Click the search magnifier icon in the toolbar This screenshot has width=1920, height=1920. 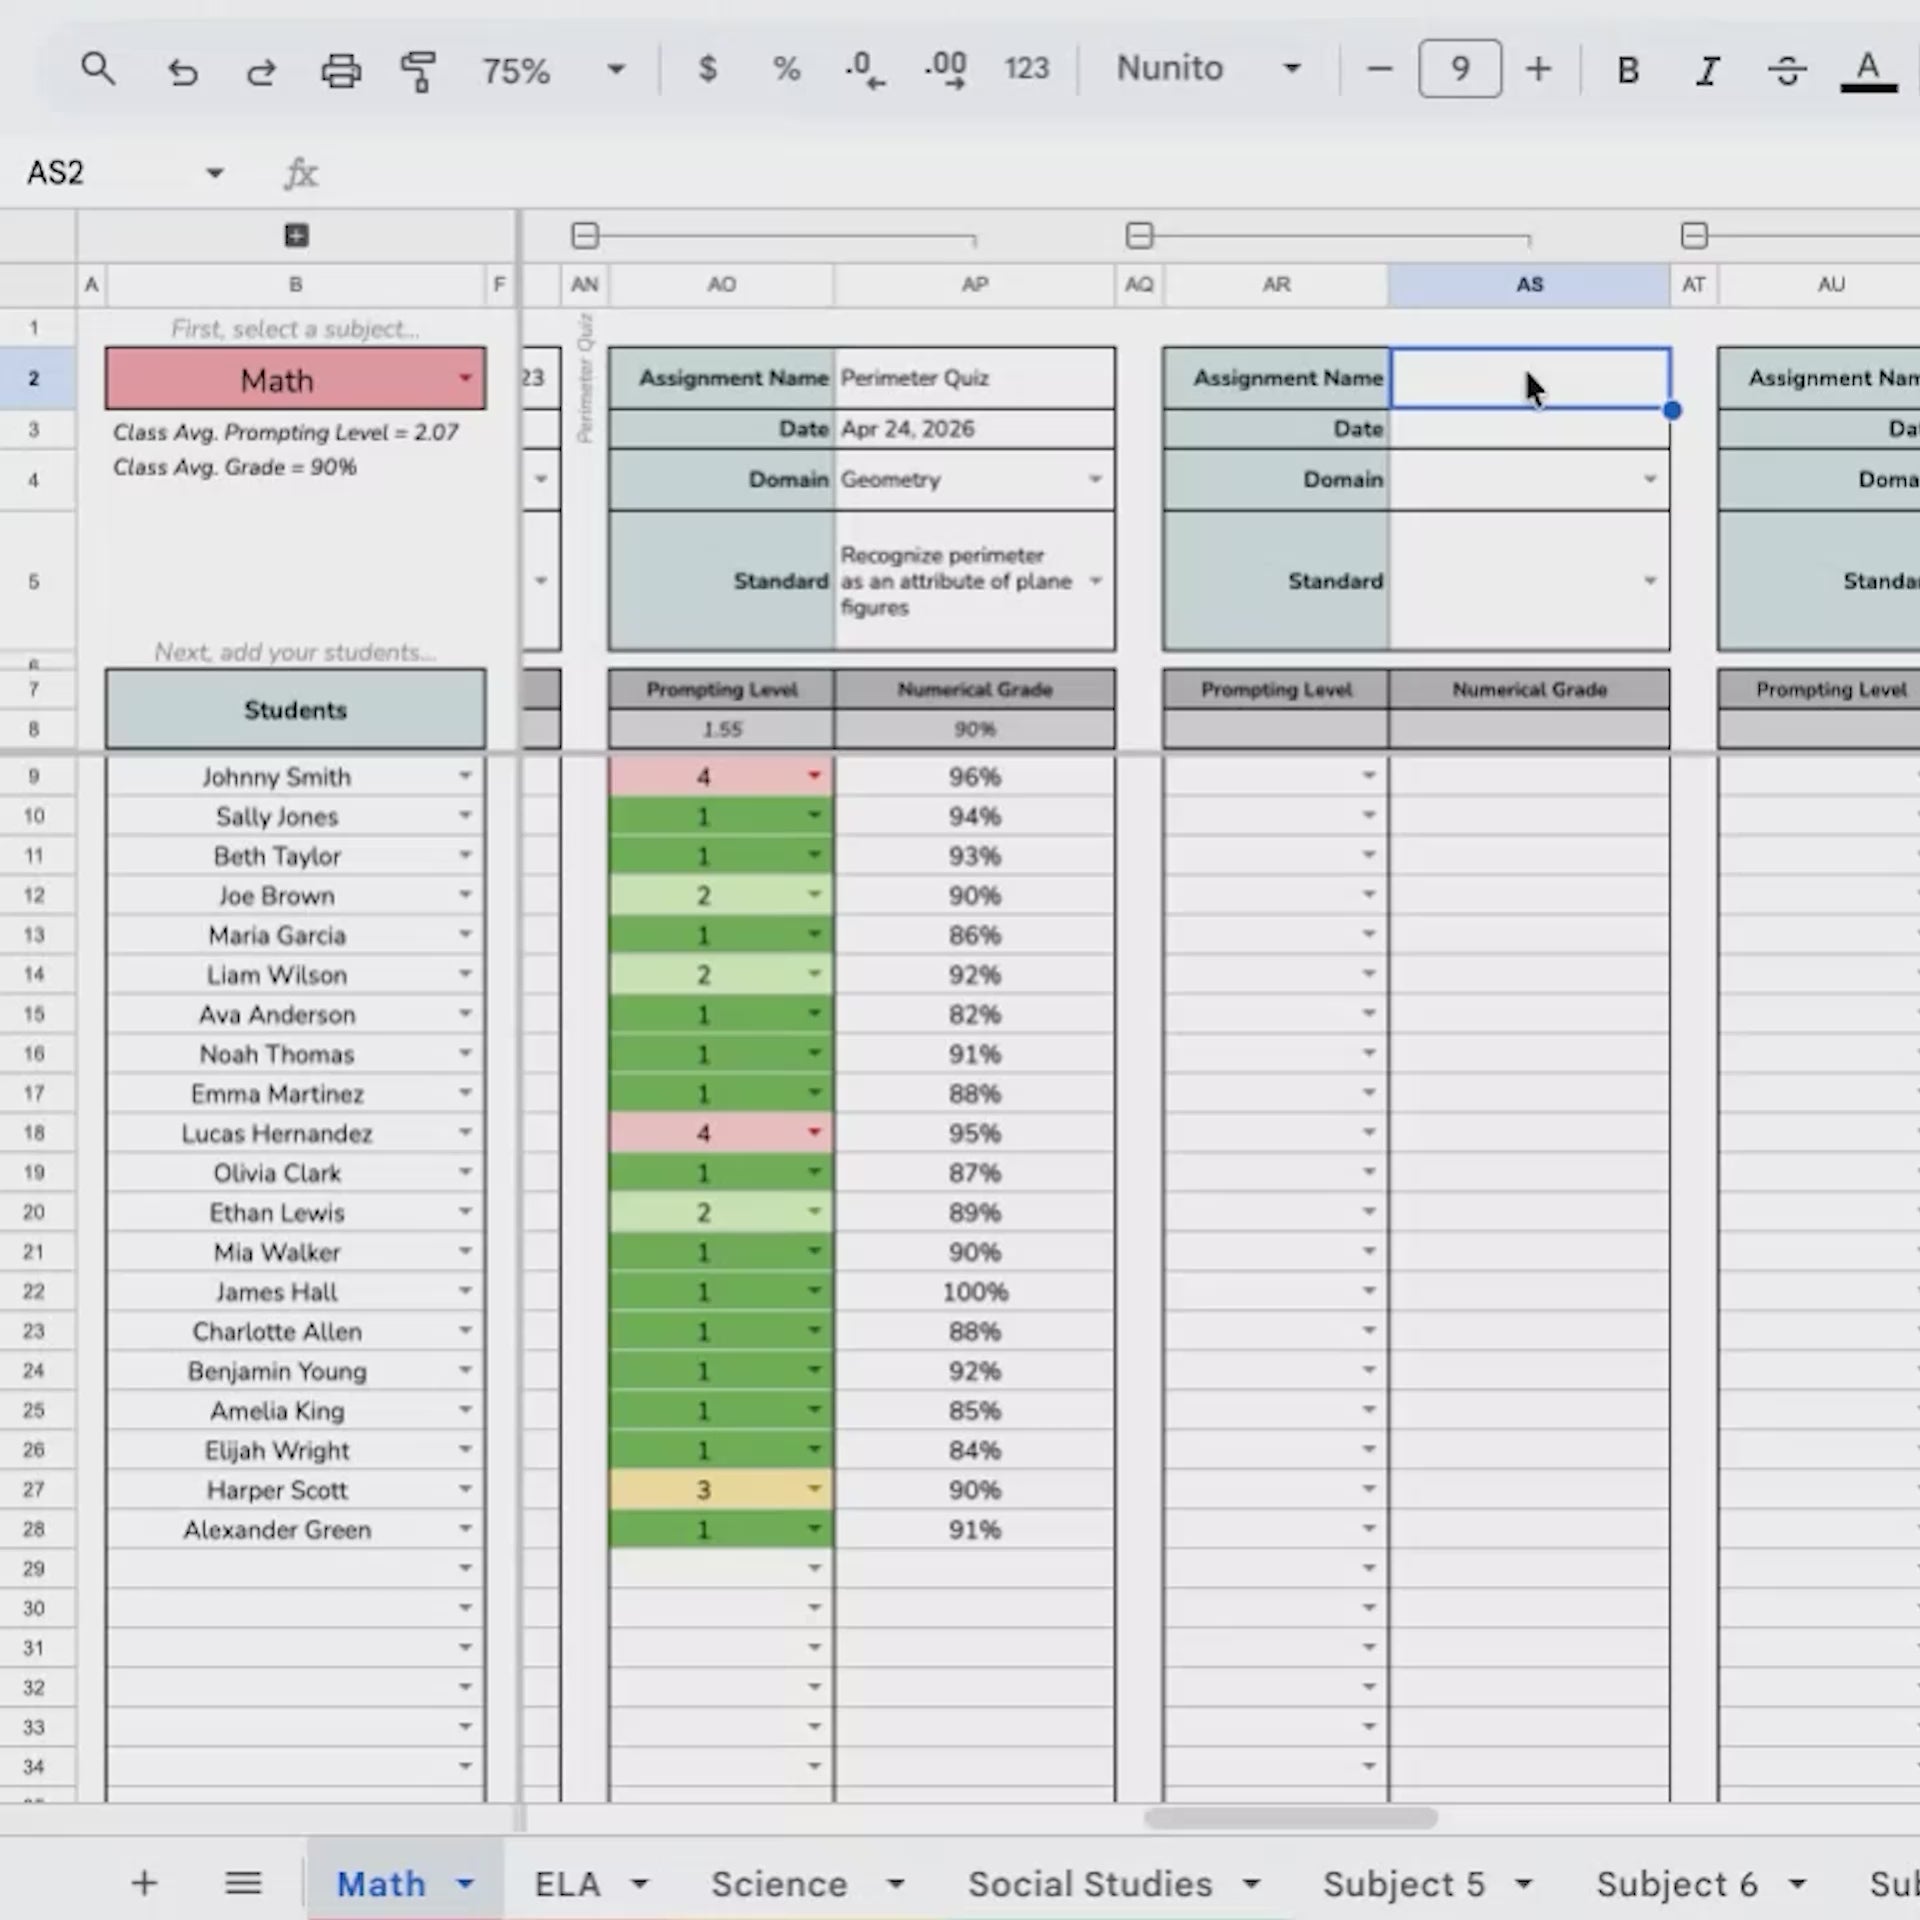click(98, 69)
